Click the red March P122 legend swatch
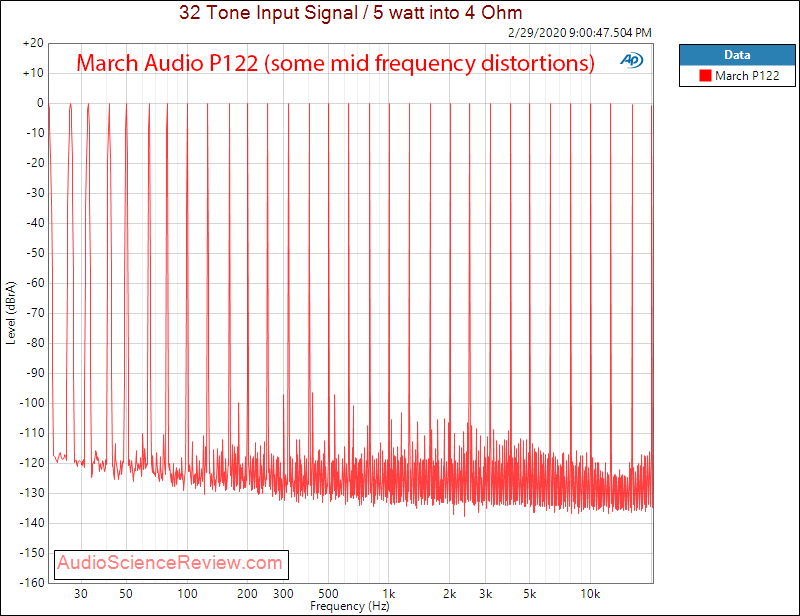The image size is (800, 616). 705,76
